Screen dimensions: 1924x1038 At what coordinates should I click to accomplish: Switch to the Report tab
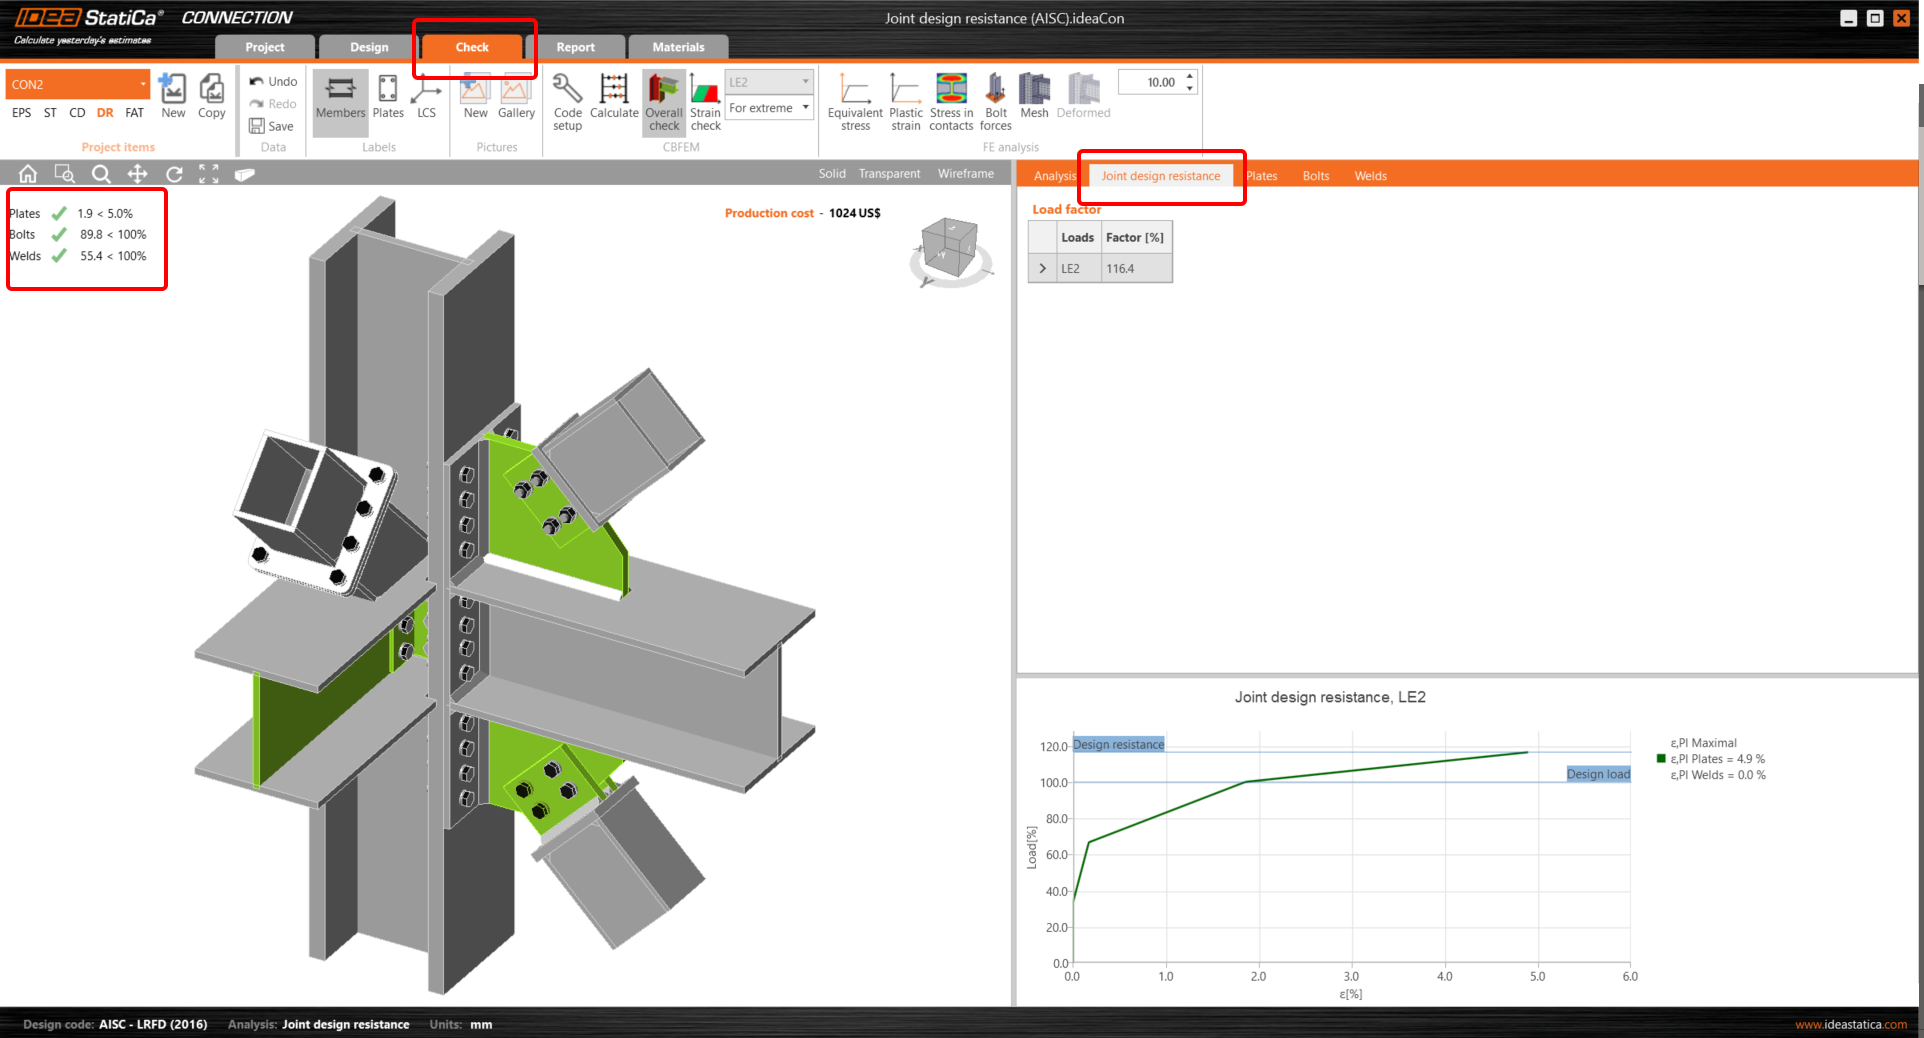(576, 46)
